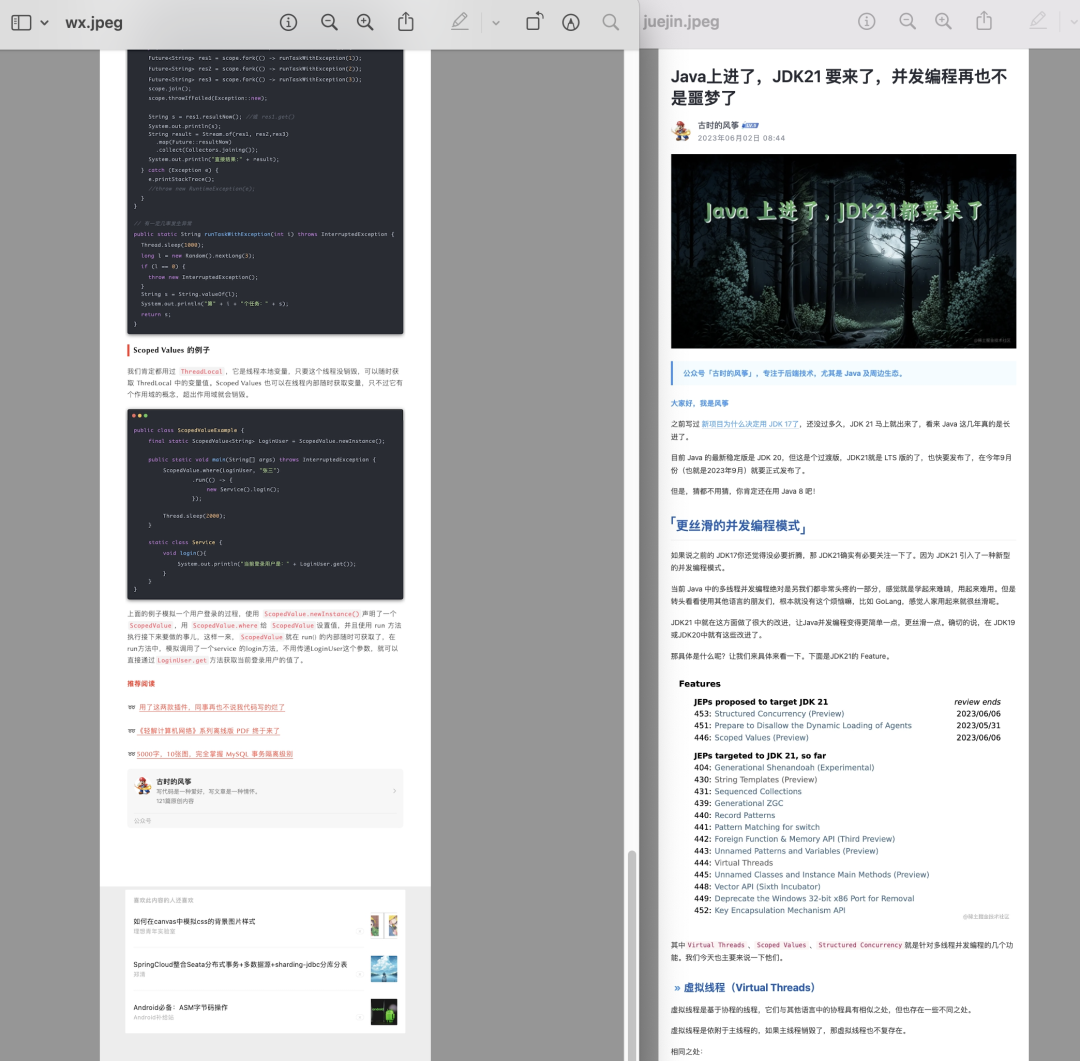Click the date 2023年06月02日 08:44
The image size is (1080, 1061).
point(741,138)
